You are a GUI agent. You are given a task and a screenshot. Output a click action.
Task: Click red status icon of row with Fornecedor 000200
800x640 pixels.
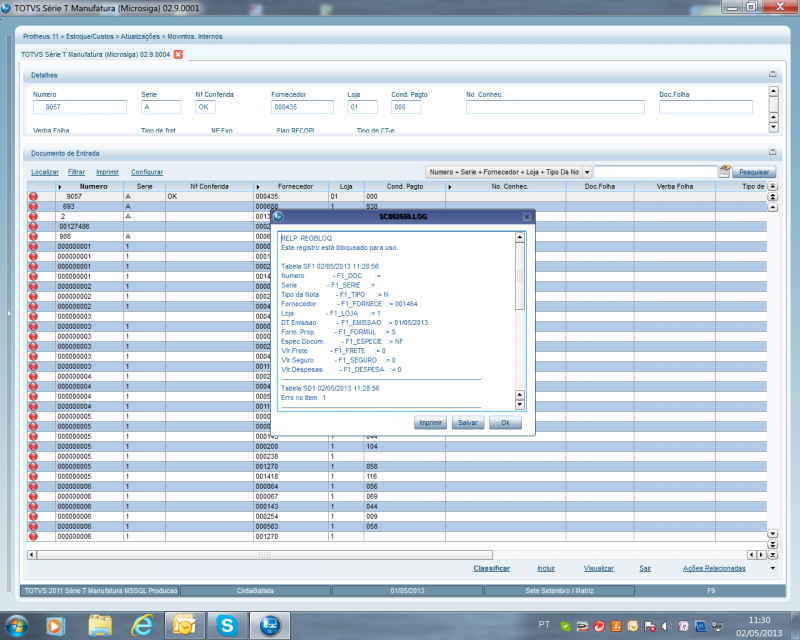(34, 447)
